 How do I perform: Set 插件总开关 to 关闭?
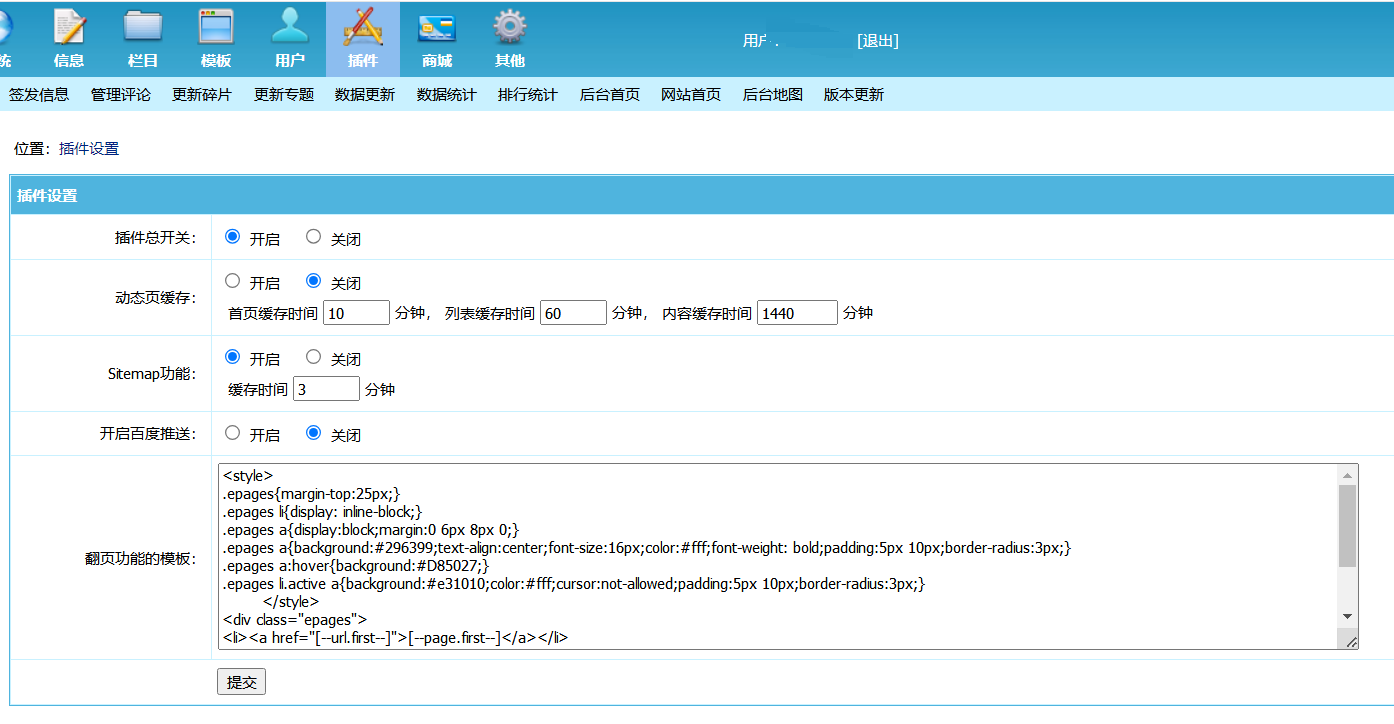click(314, 237)
